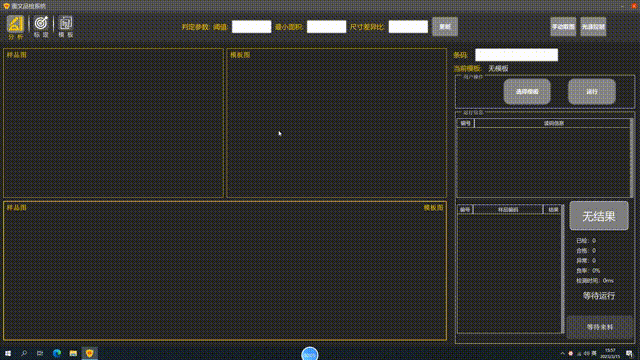Open the 模板 template icon
Image resolution: width=640 pixels, height=360 pixels.
[x=65, y=27]
